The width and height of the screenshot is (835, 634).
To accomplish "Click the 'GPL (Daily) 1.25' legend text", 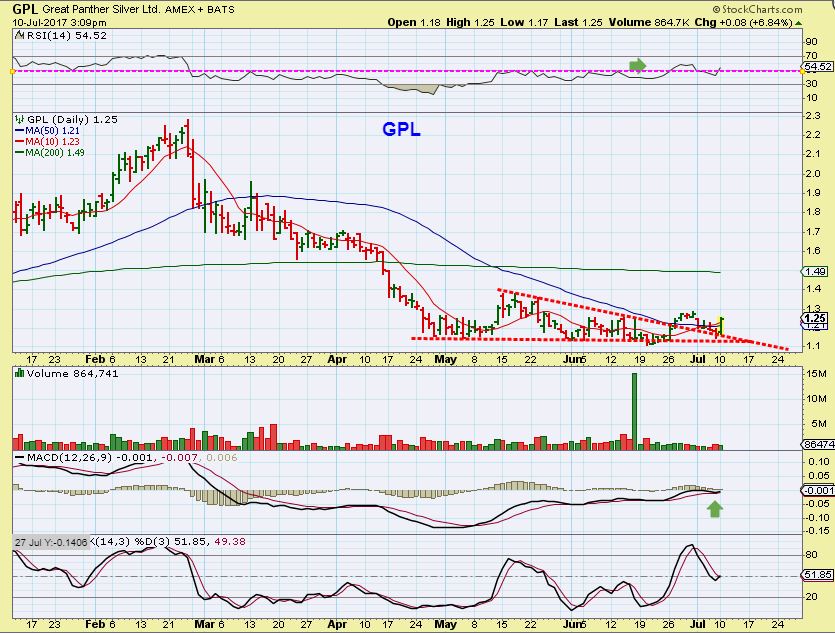I will [72, 119].
